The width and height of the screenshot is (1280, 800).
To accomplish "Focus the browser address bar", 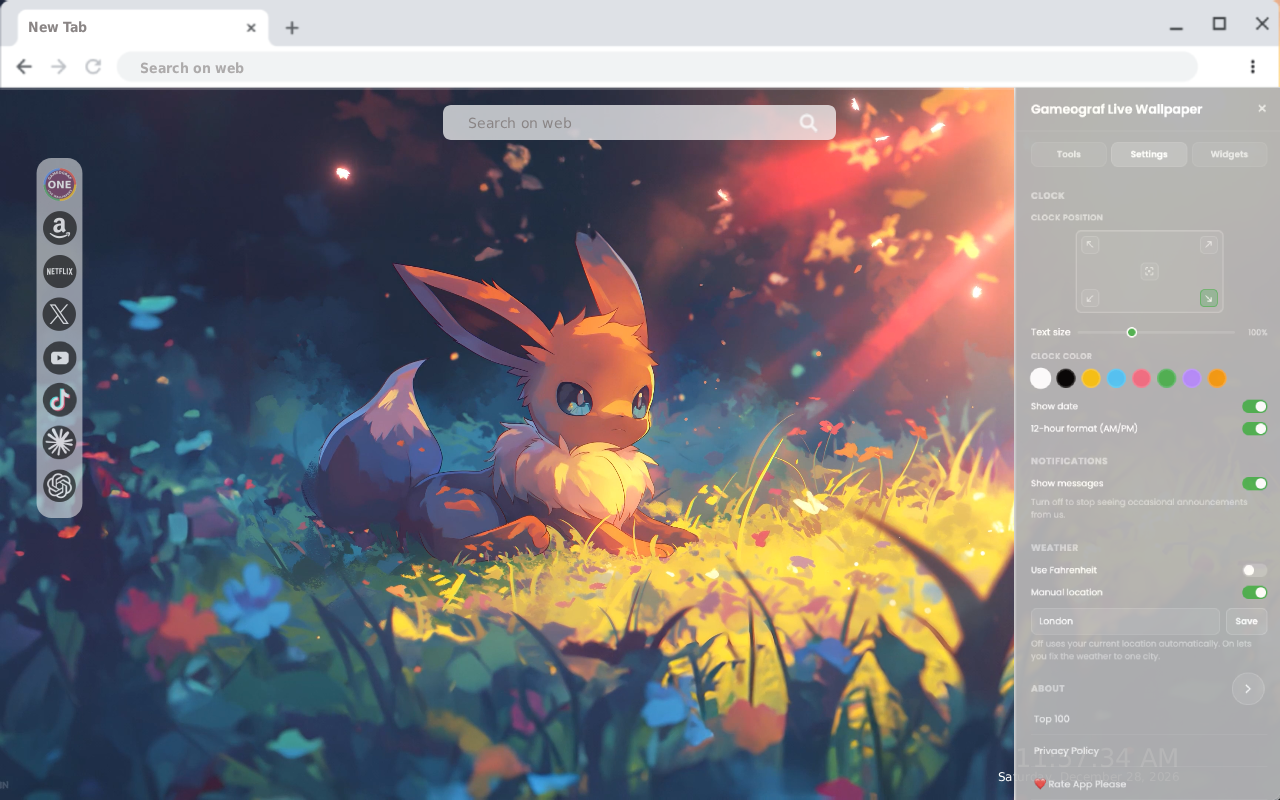I will tap(657, 67).
